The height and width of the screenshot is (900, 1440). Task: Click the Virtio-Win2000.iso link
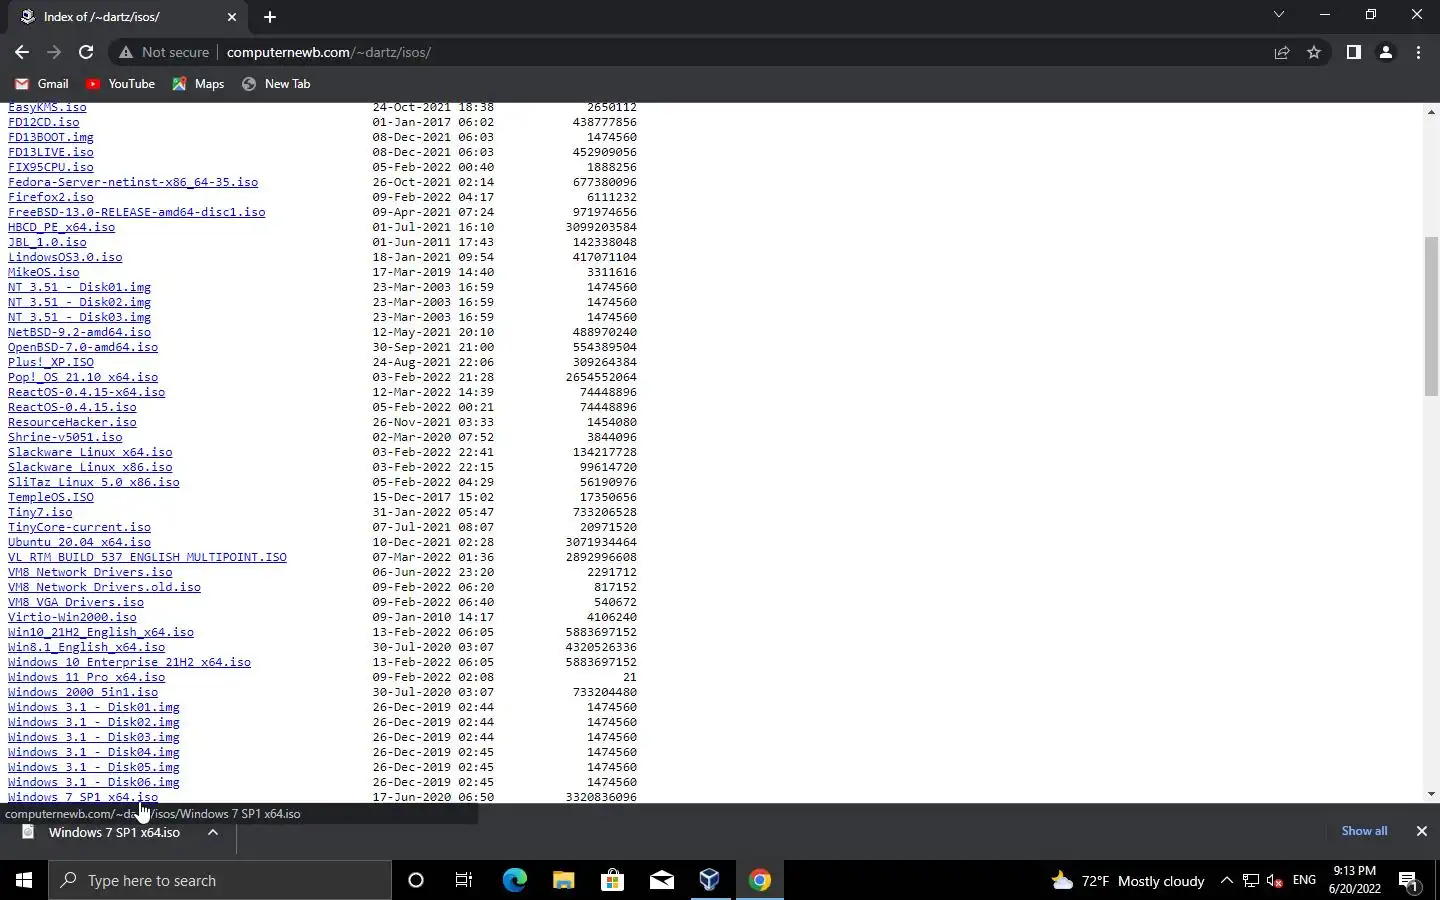click(x=72, y=617)
